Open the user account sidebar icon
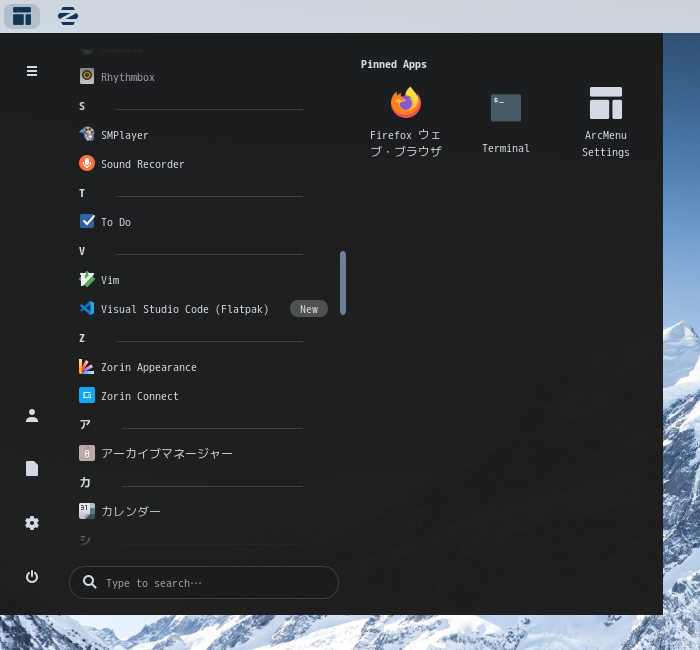Screen dimensions: 700x650 pos(32,416)
